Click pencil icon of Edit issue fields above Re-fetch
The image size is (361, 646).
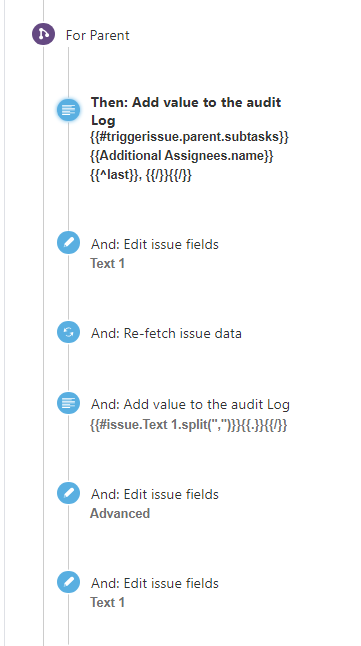coord(68,243)
